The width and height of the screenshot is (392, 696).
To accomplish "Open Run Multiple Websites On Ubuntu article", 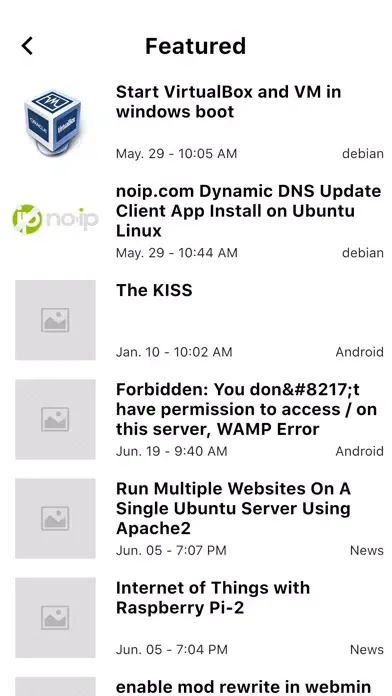I will point(234,508).
